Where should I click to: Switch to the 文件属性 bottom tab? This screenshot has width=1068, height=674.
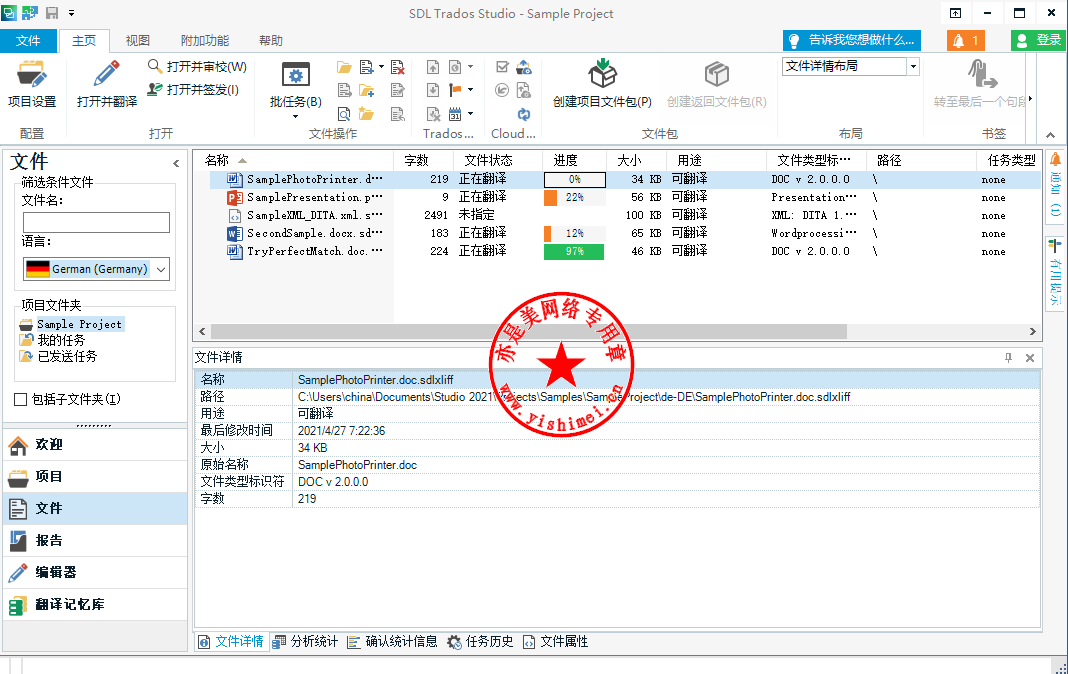pyautogui.click(x=555, y=642)
